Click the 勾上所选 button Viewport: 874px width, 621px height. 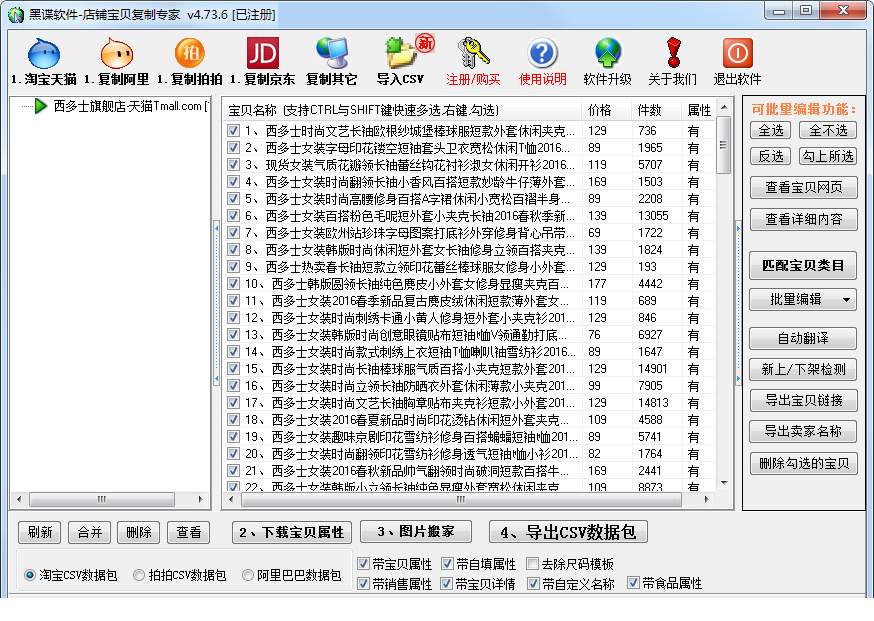tap(828, 156)
